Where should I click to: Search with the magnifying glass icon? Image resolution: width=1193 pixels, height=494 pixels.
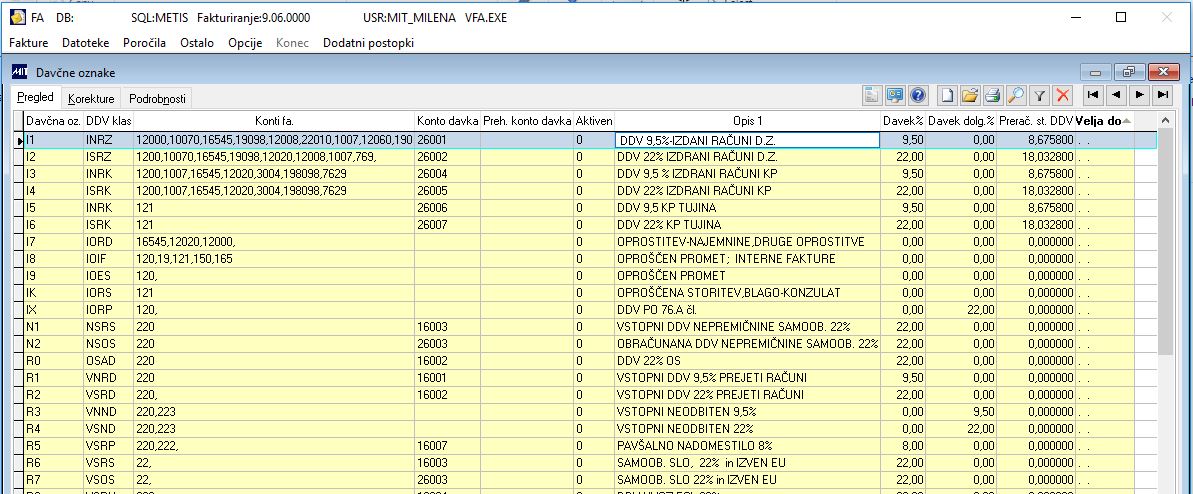pos(1015,95)
